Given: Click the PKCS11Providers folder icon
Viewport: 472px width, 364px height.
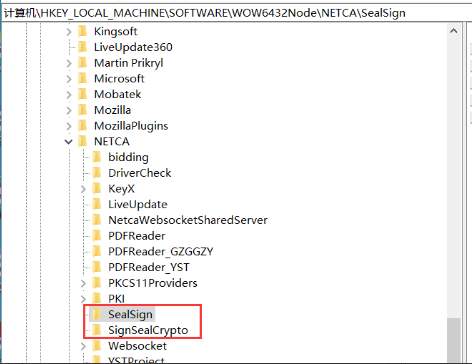Looking at the screenshot, I should (x=97, y=283).
